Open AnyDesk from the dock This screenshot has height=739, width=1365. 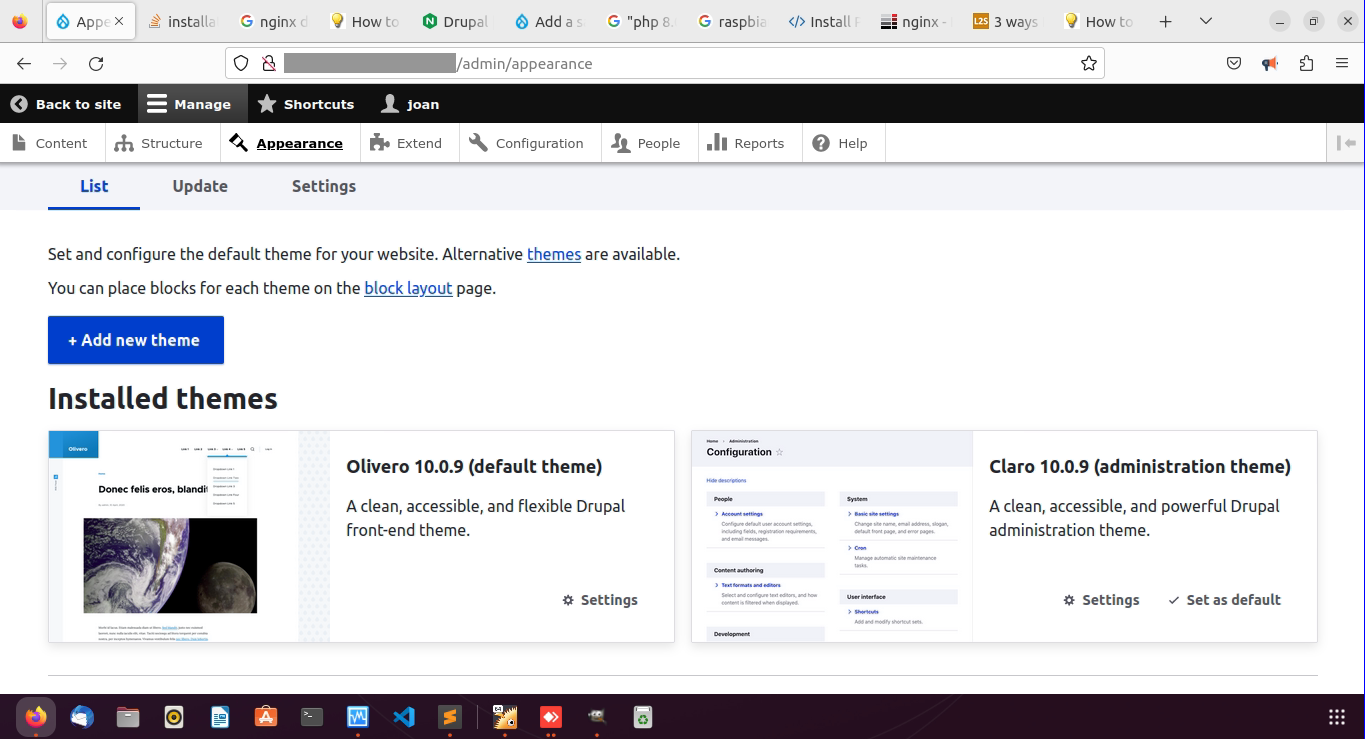coord(550,717)
